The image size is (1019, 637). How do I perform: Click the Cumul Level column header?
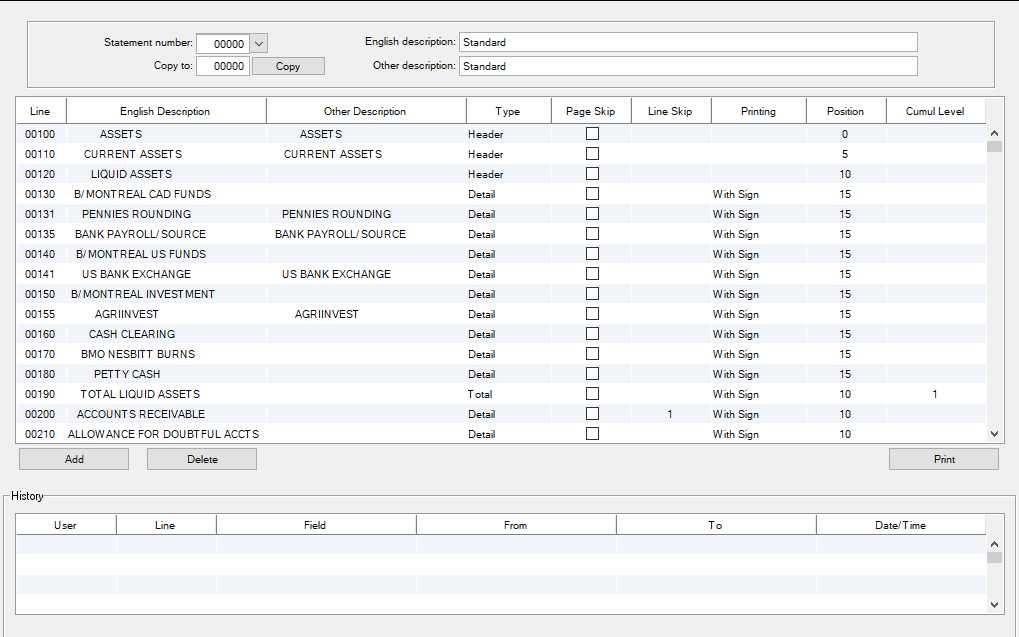(x=935, y=111)
